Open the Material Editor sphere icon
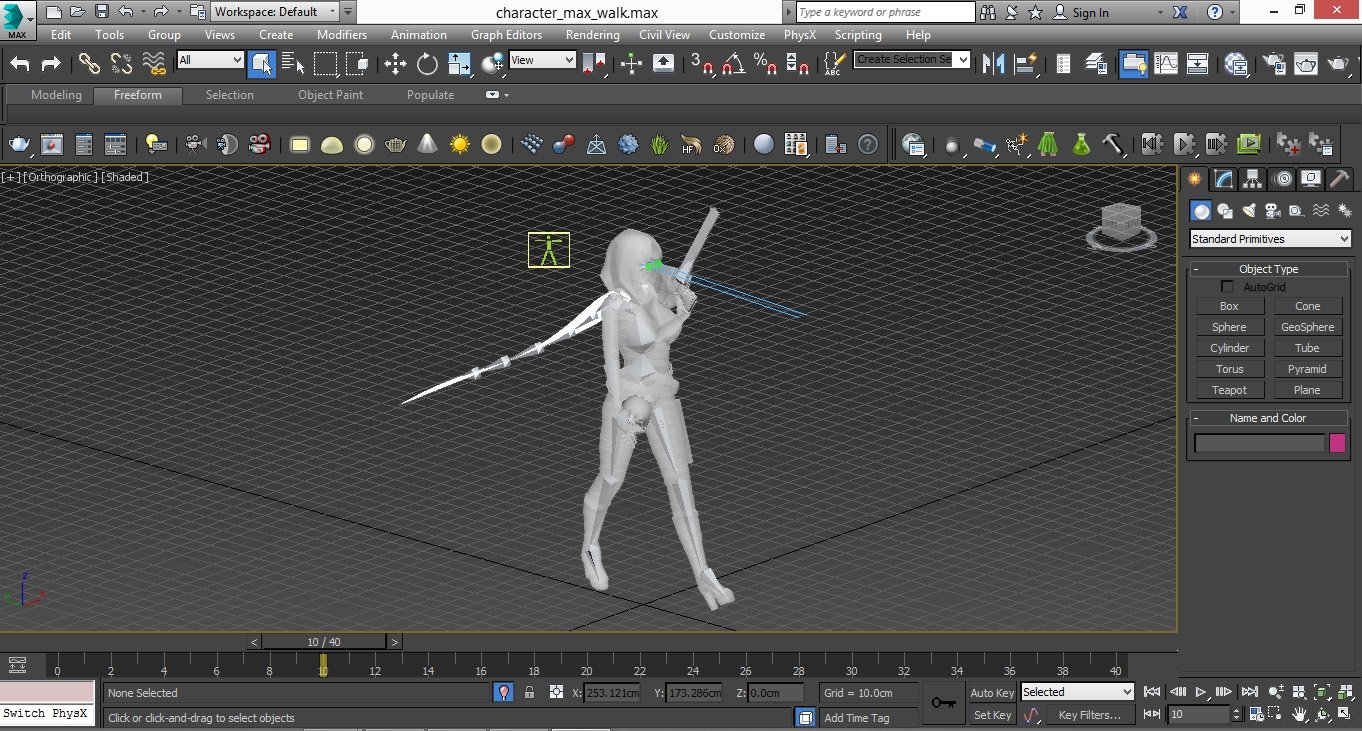Viewport: 1362px width, 731px height. click(1236, 64)
